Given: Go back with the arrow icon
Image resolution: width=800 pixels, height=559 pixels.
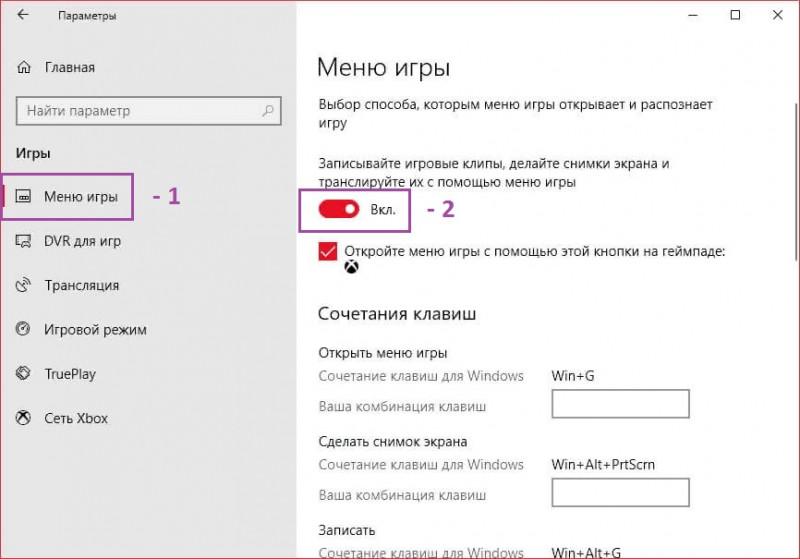Looking at the screenshot, I should 23,15.
